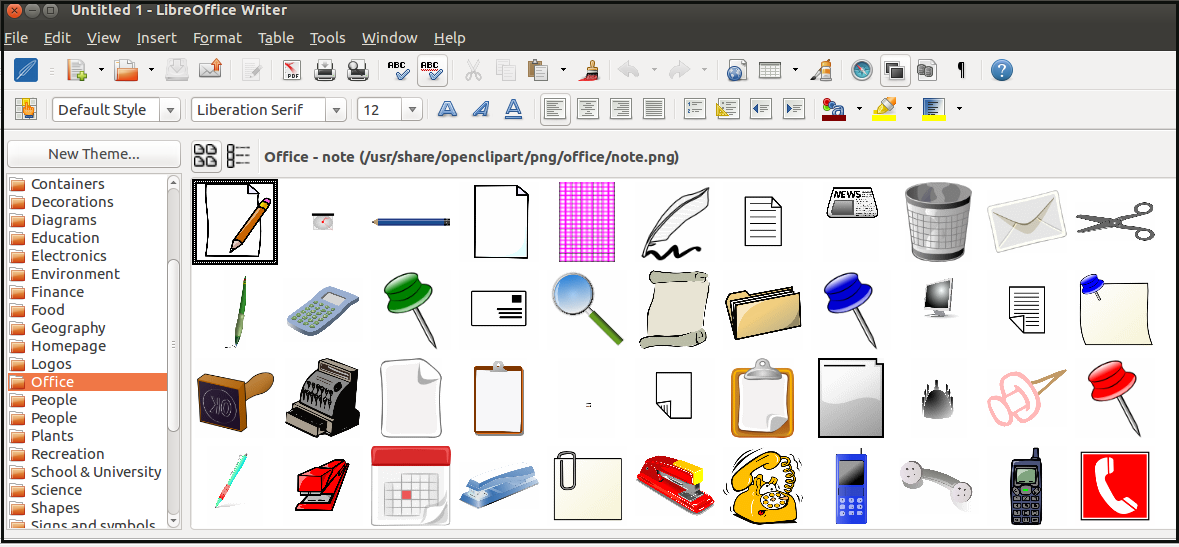Click the Open folder icon

[x=126, y=71]
